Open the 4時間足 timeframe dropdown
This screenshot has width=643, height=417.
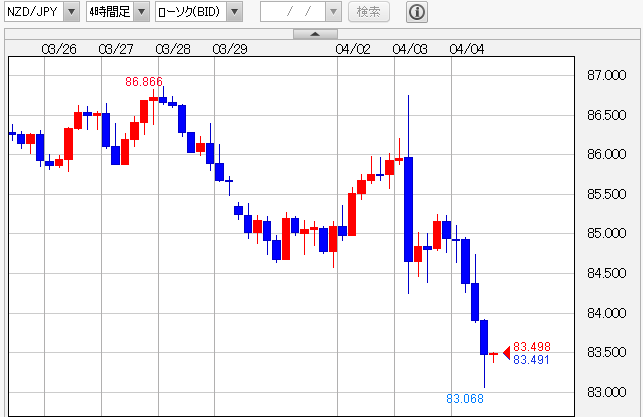coord(140,12)
